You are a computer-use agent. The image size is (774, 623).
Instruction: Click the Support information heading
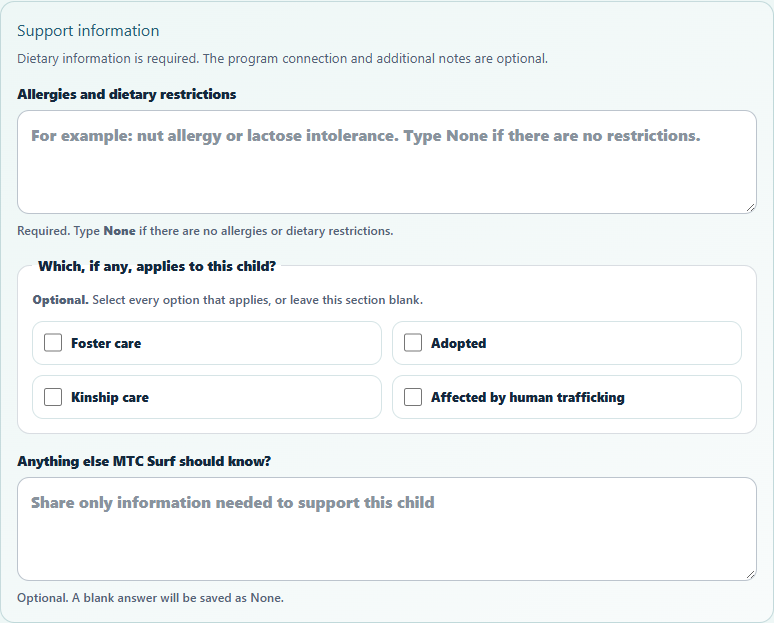88,31
